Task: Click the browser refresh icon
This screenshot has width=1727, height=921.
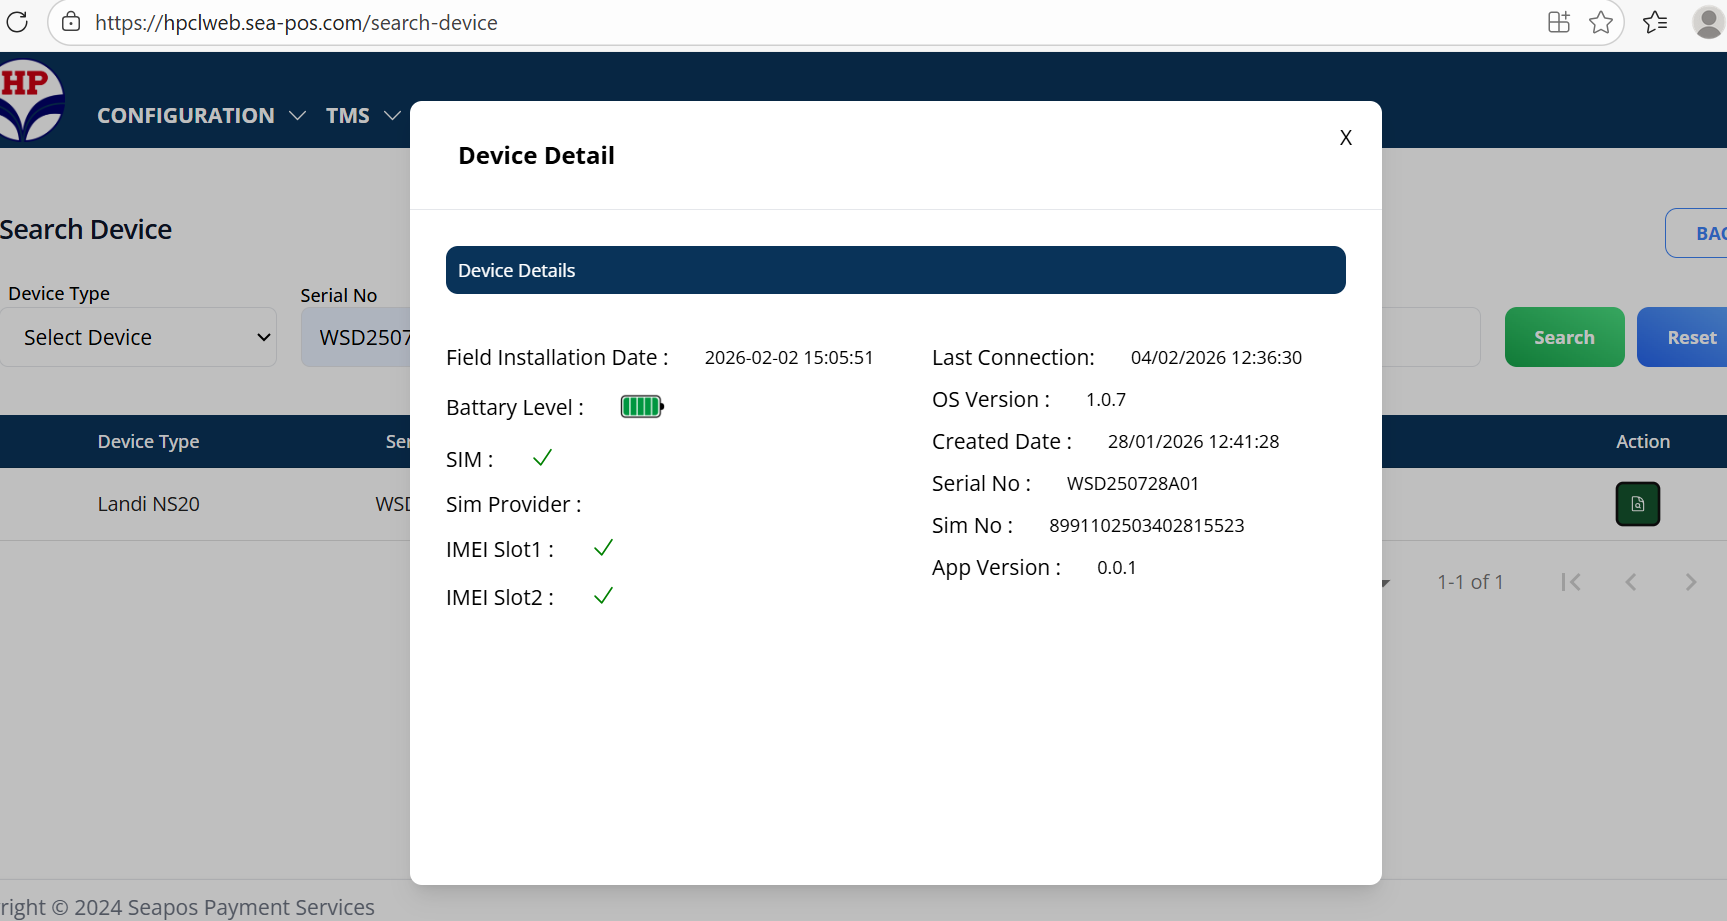Action: click(17, 22)
